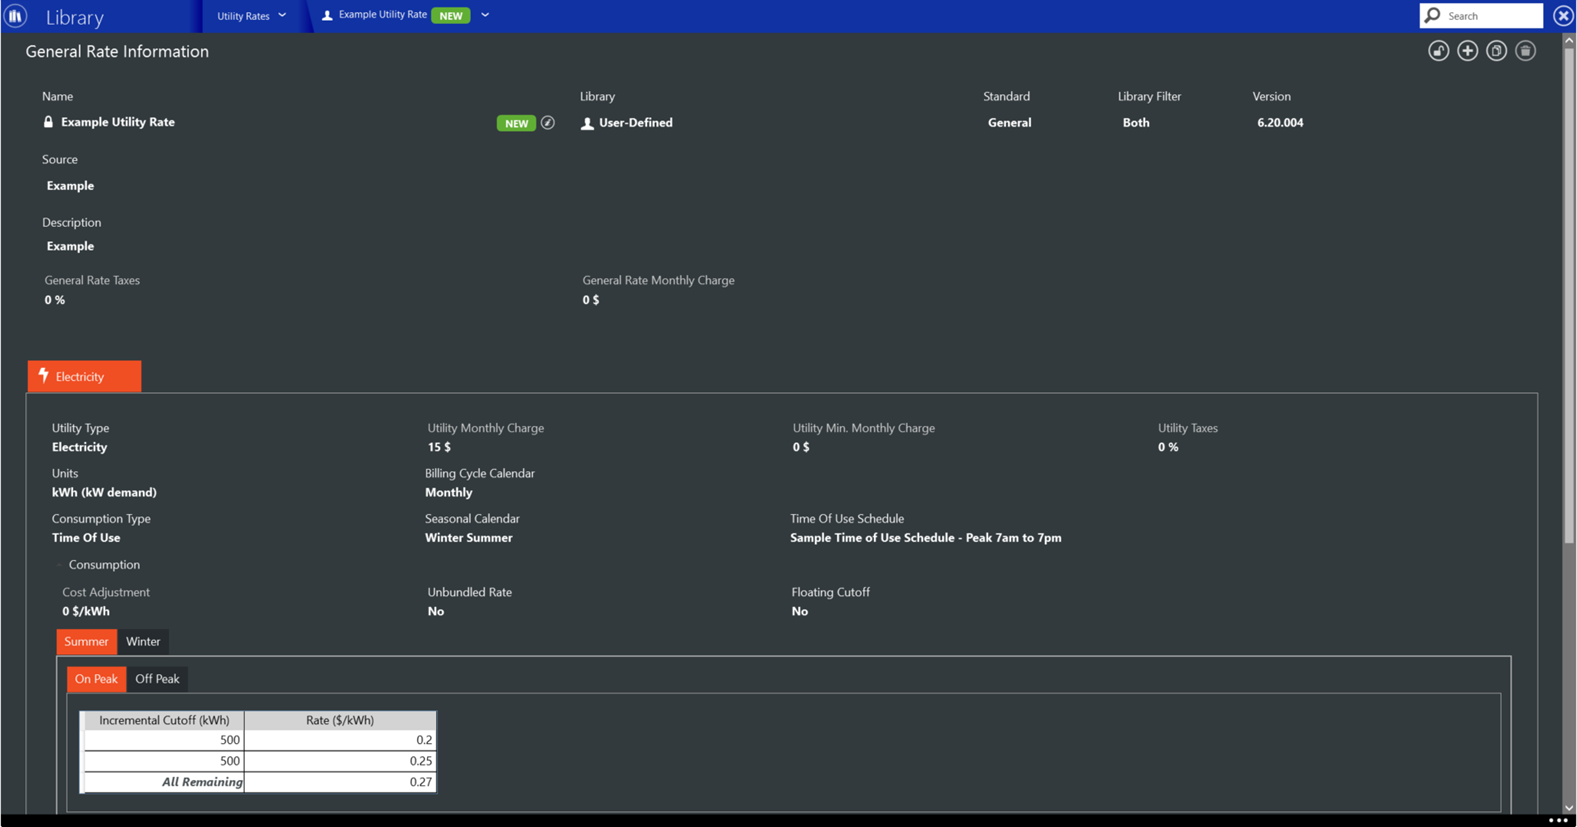The height and width of the screenshot is (827, 1577).
Task: Click the Winter Summer seasonal calendar value
Action: 468,538
